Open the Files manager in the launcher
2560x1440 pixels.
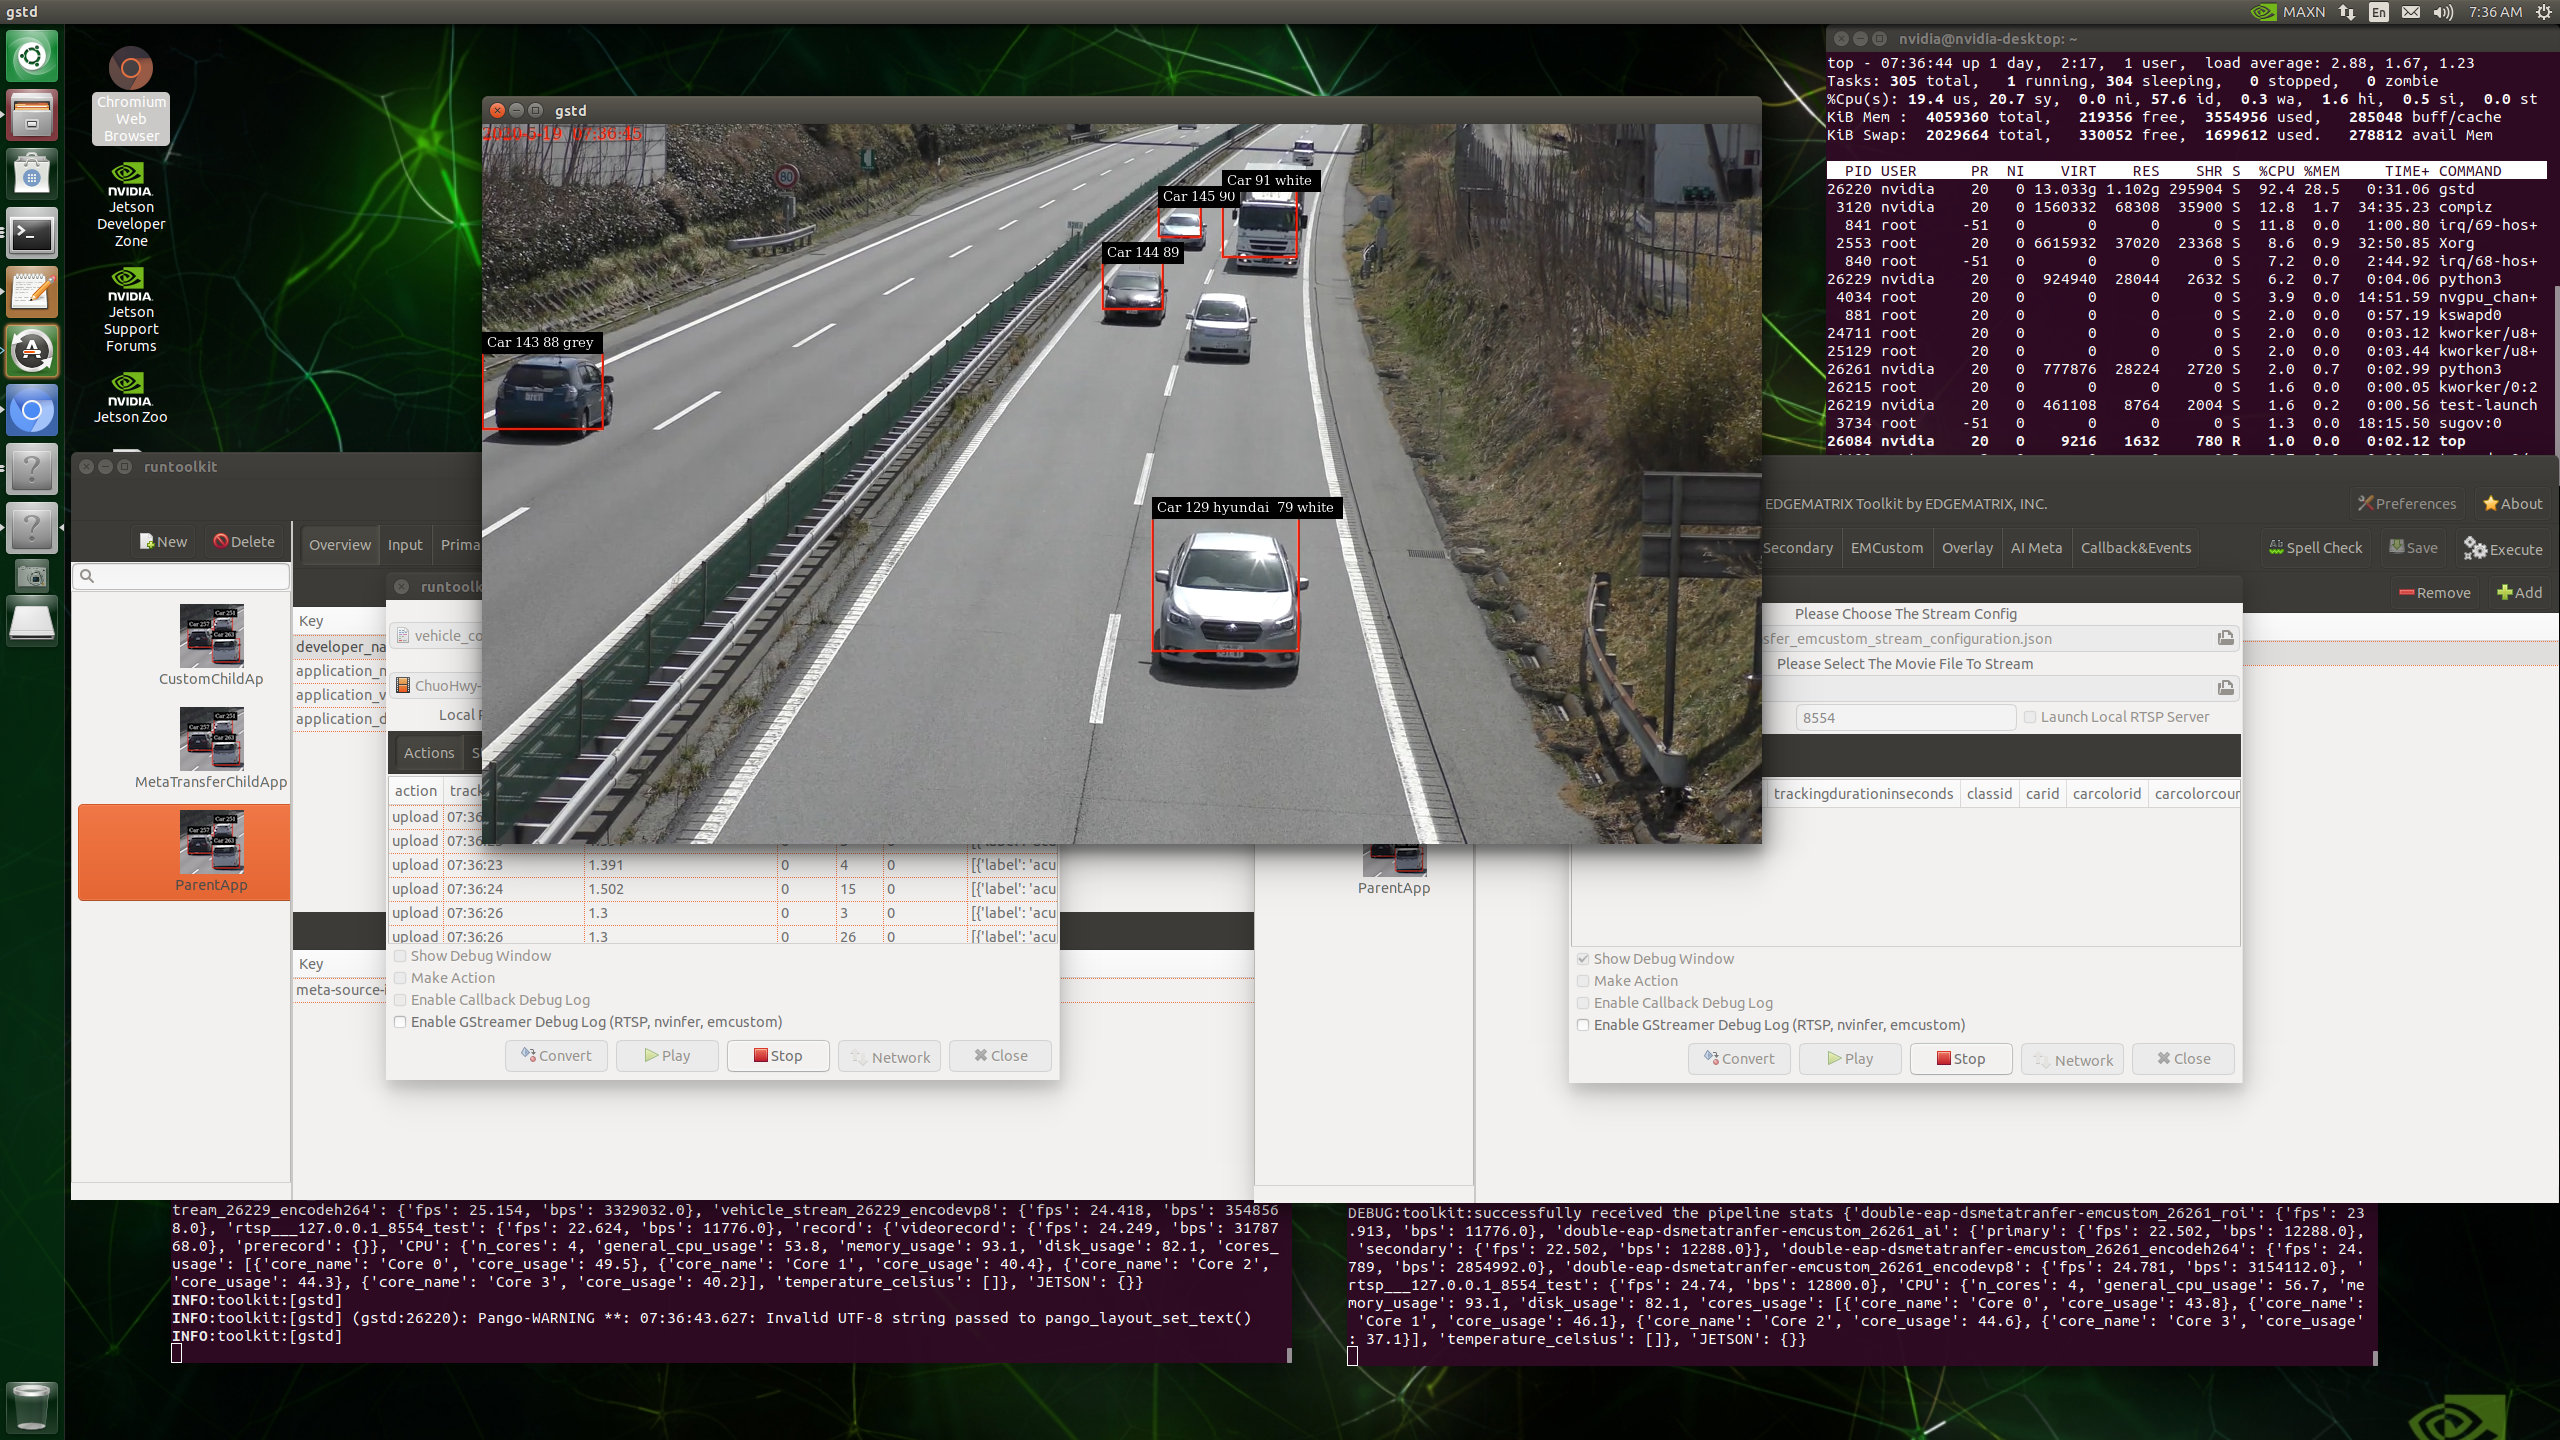point(32,115)
